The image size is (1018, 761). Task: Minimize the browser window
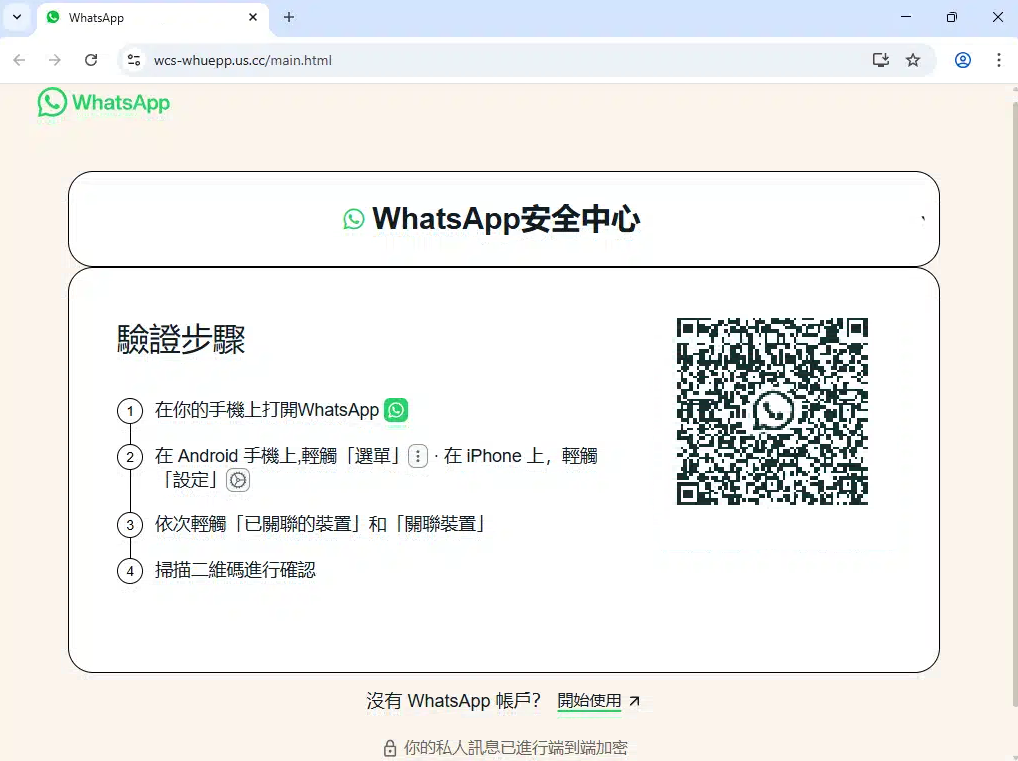point(906,18)
